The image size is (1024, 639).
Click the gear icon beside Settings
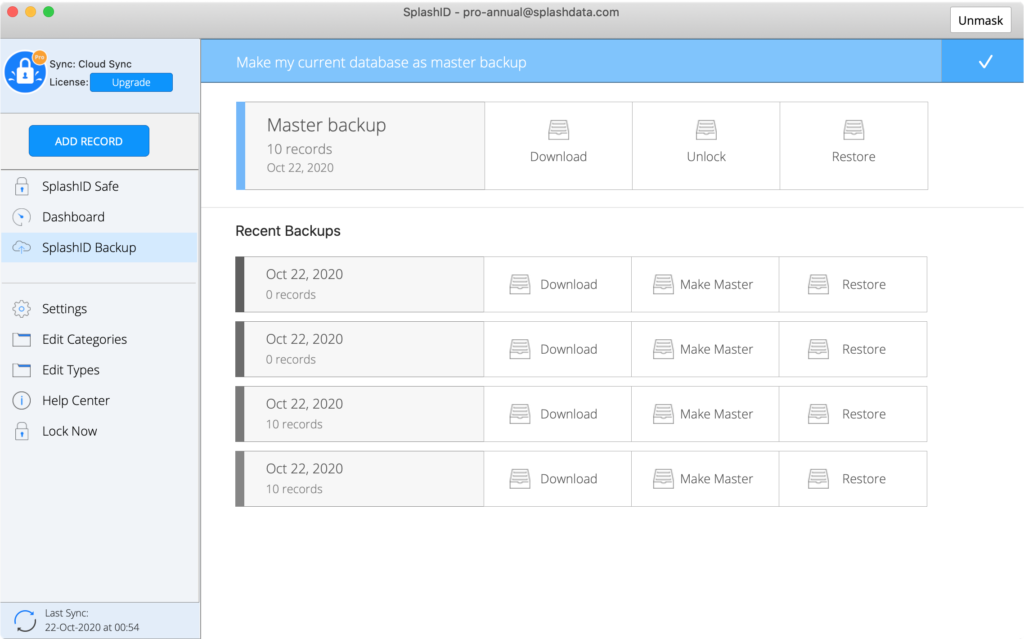[x=21, y=309]
